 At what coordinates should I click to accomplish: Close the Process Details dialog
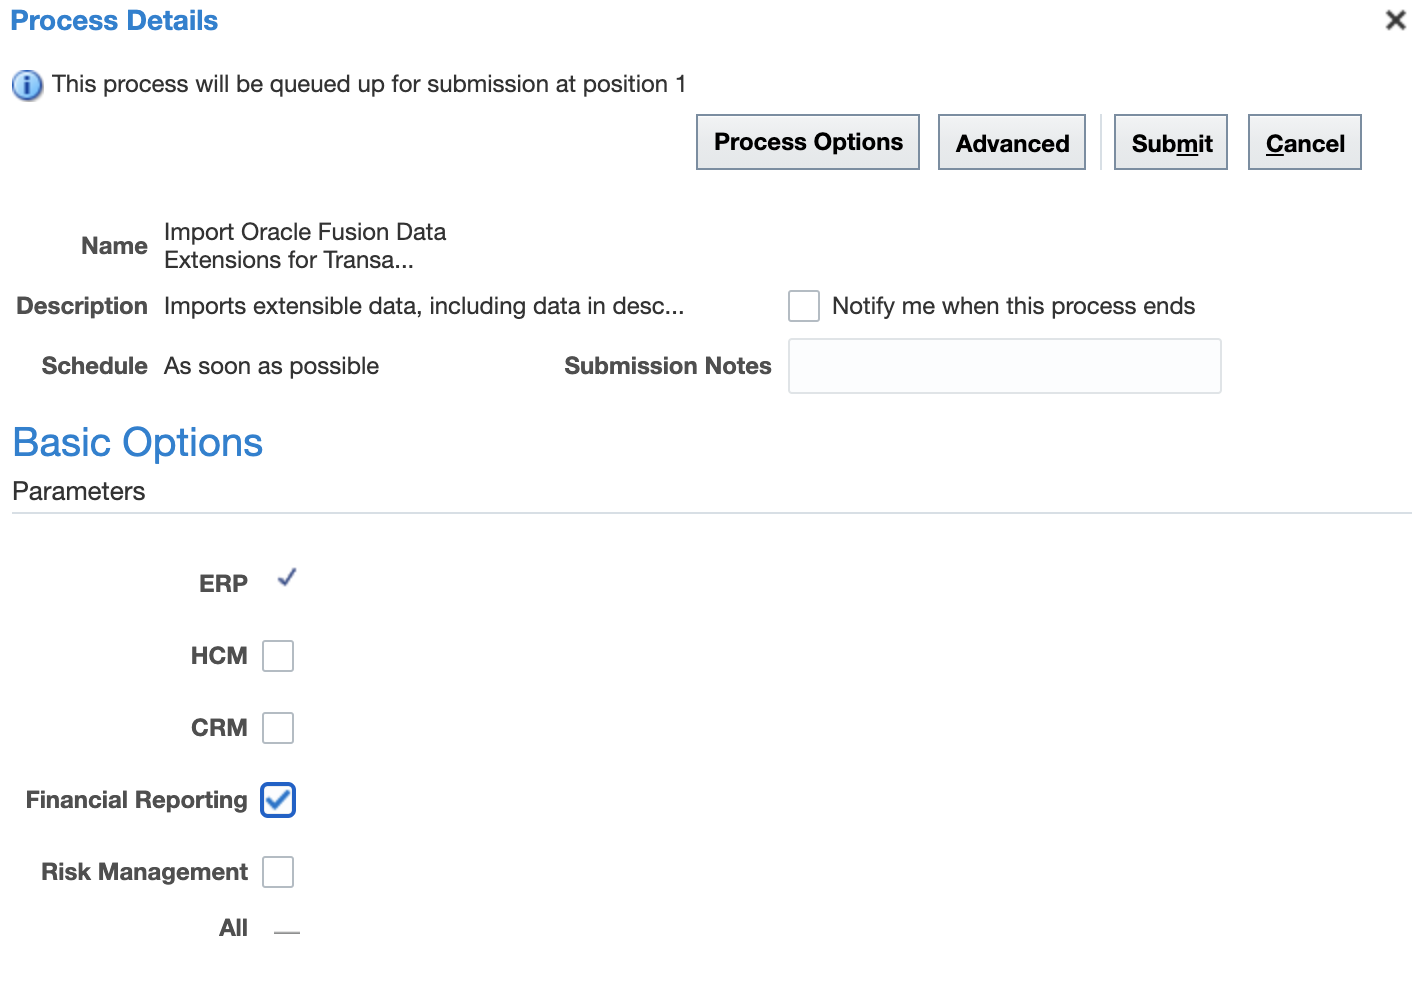tap(1395, 20)
